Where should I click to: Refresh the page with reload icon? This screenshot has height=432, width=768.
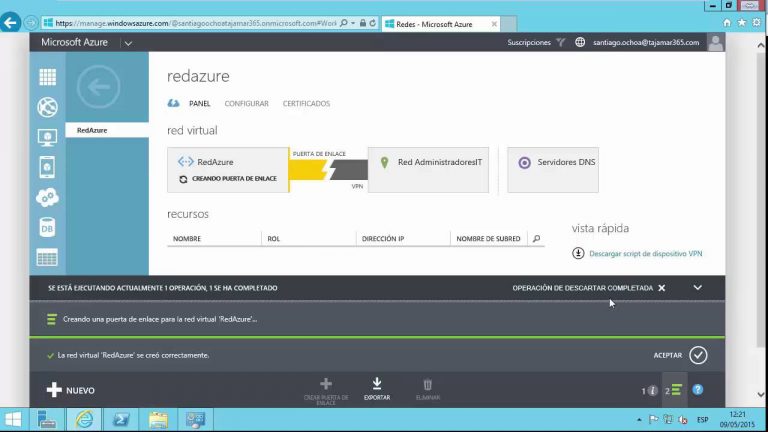click(373, 23)
